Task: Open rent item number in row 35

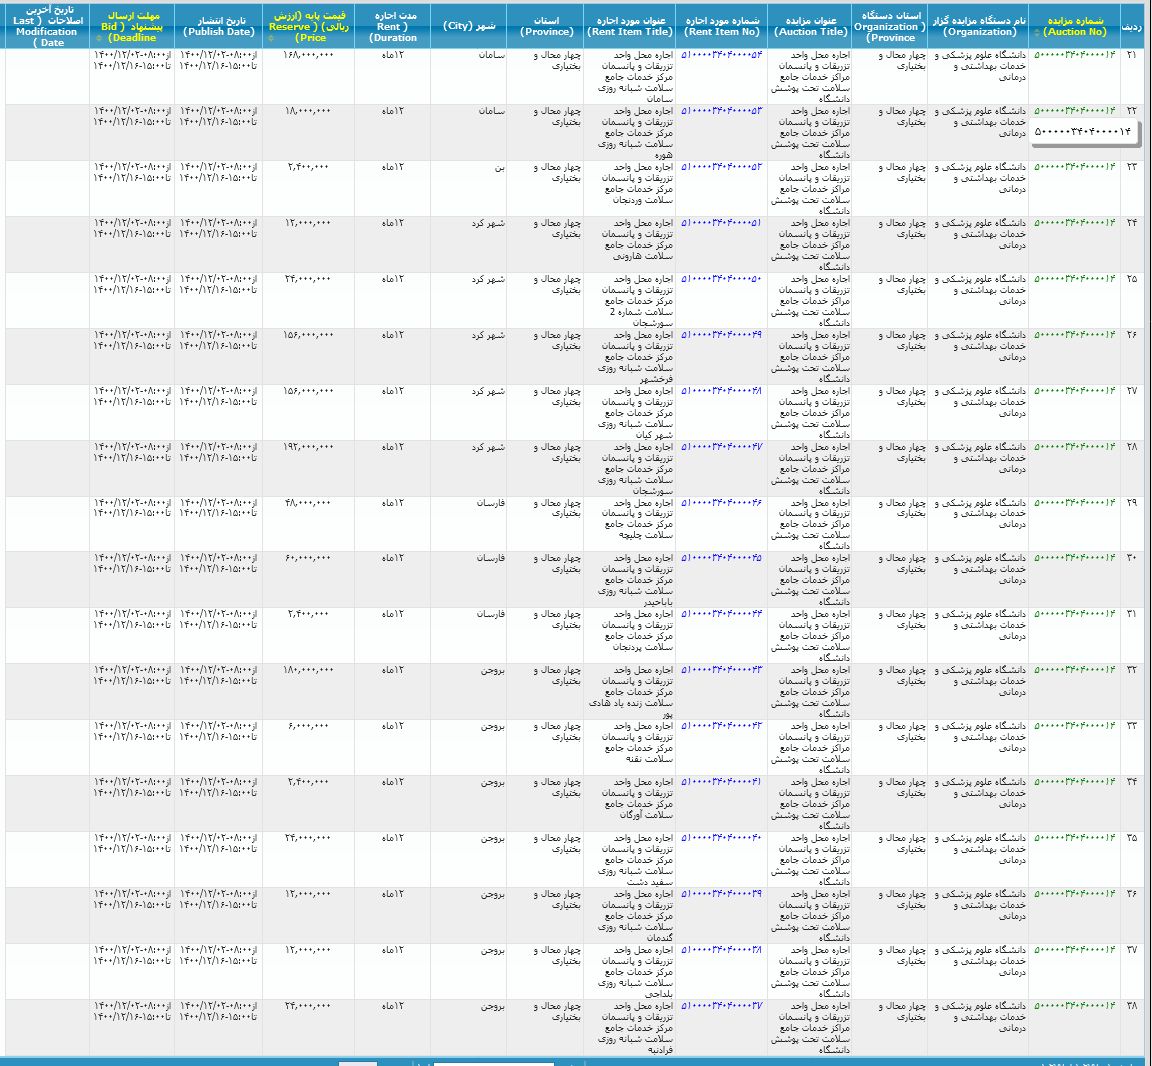Action: pyautogui.click(x=722, y=838)
